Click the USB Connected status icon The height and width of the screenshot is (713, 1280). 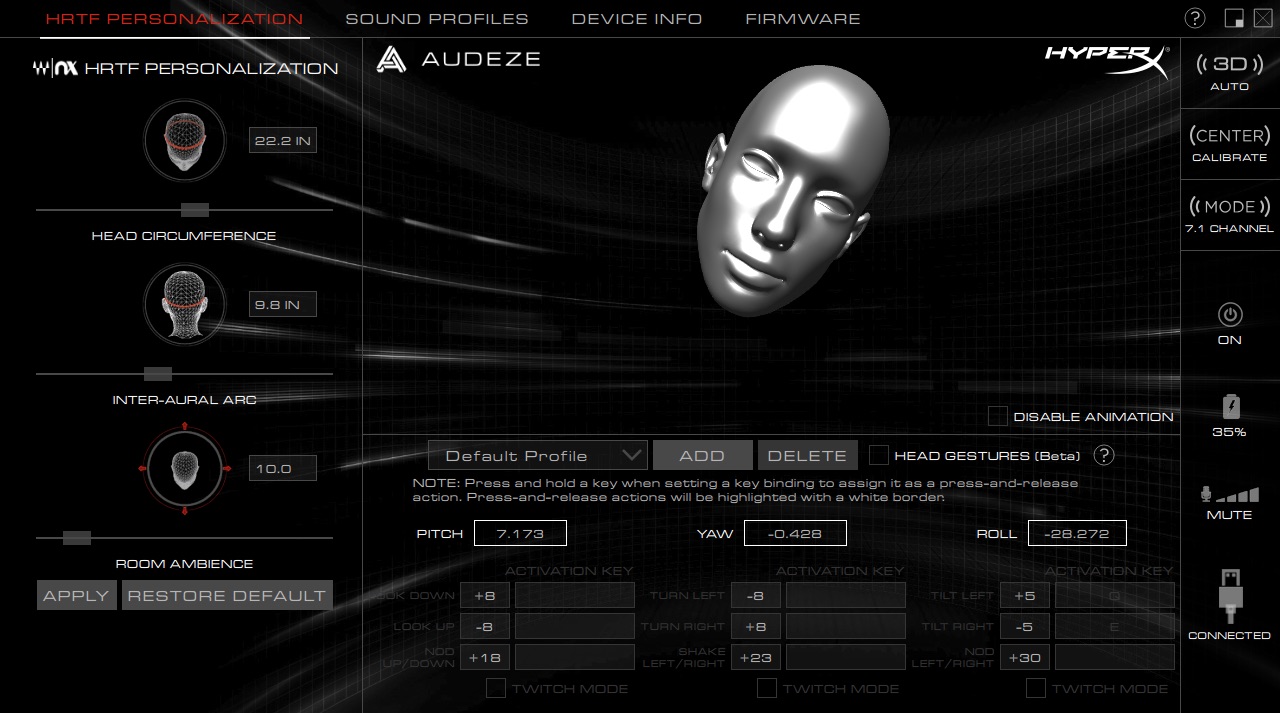[1230, 596]
